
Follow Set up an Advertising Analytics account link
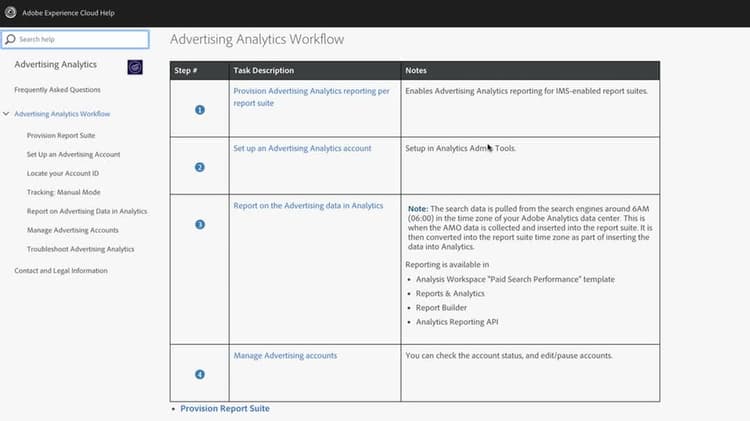[x=302, y=148]
